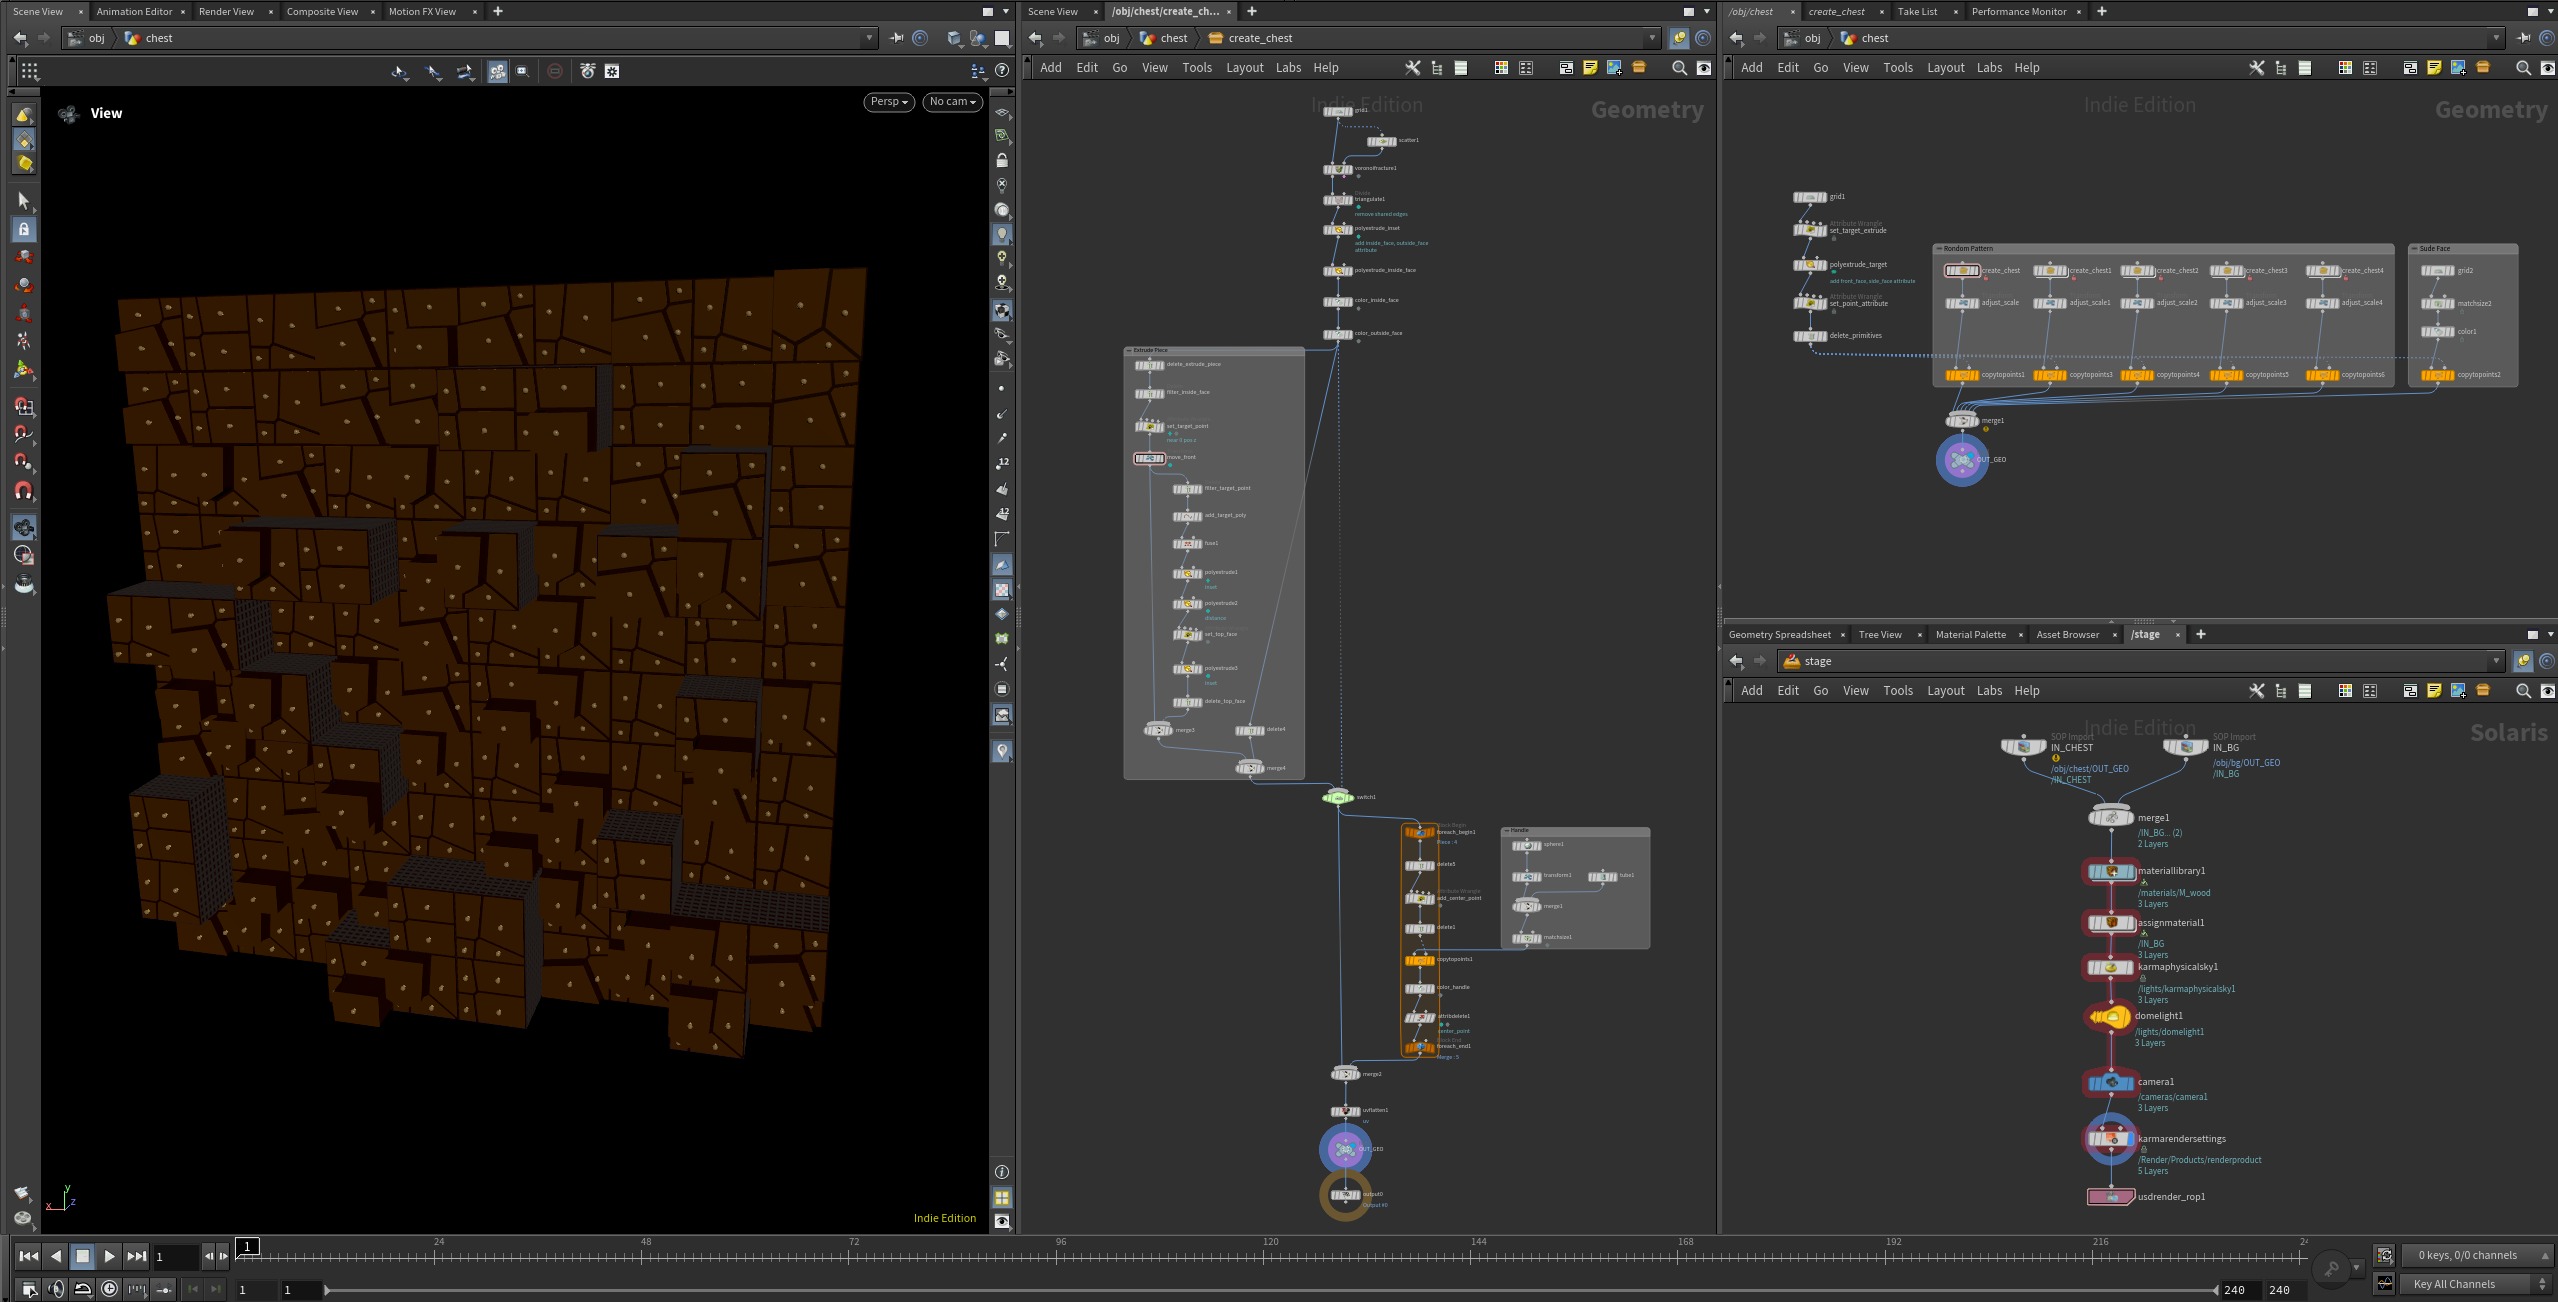Open the Labs menu in create_chest network
This screenshot has width=2558, height=1302.
[x=1288, y=68]
